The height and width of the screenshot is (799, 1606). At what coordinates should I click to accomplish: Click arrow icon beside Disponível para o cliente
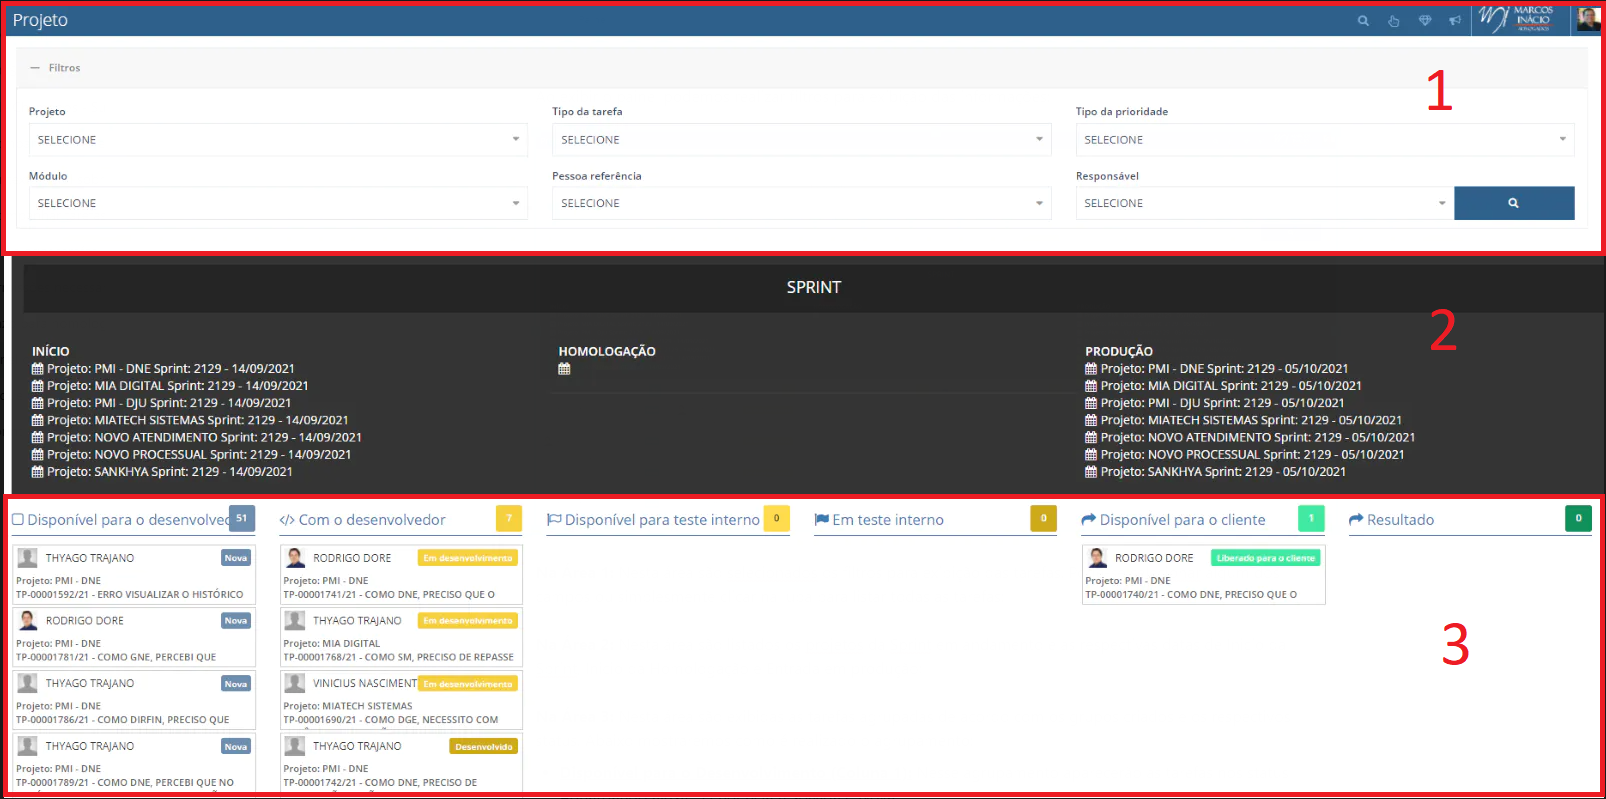tap(1089, 520)
